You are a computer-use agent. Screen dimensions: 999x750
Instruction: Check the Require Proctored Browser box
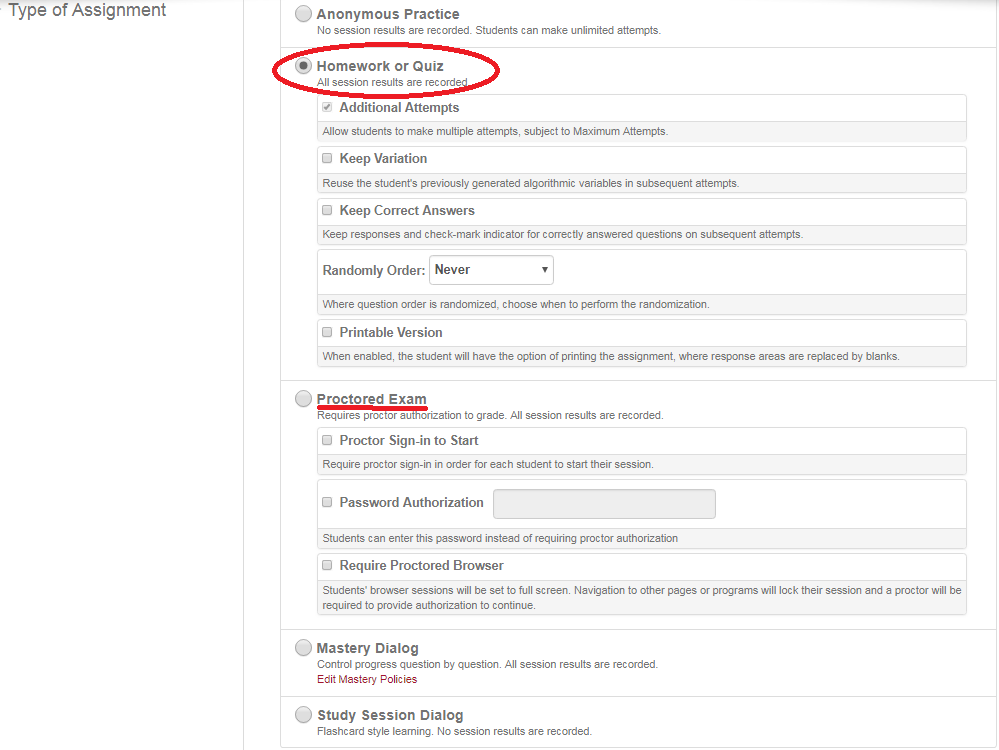tap(327, 565)
